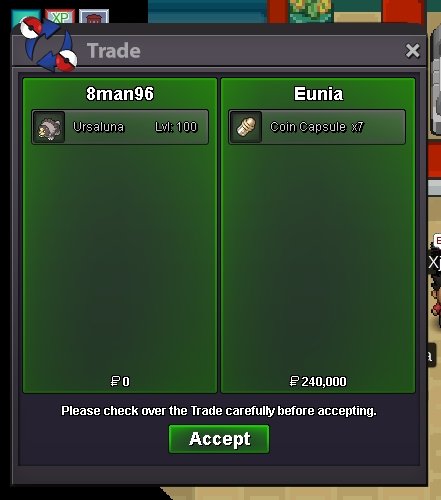Click the red house icon
This screenshot has width=441, height=500.
click(x=94, y=17)
